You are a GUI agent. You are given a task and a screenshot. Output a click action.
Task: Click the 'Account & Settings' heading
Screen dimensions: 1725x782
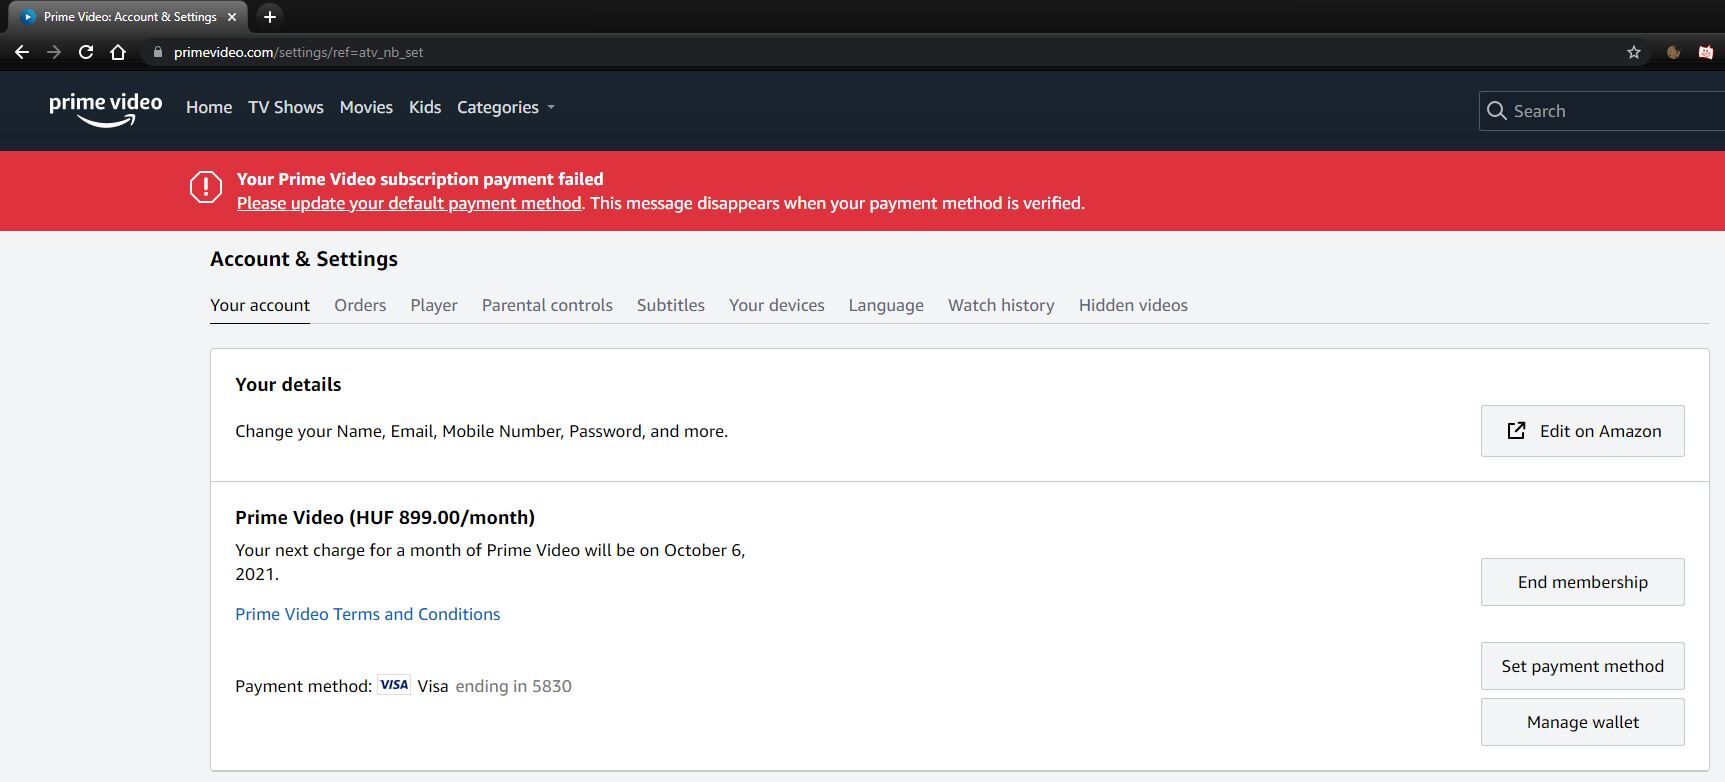point(304,259)
